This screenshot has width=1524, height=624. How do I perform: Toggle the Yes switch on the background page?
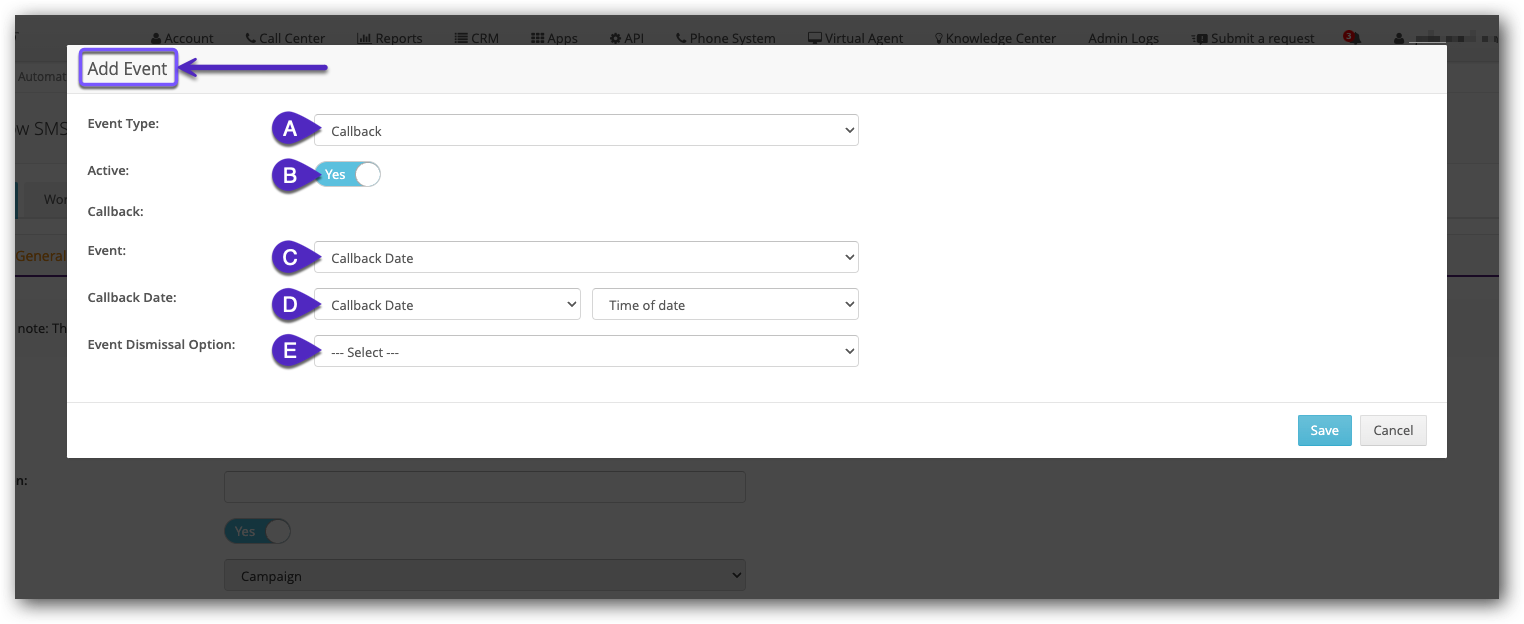coord(257,531)
